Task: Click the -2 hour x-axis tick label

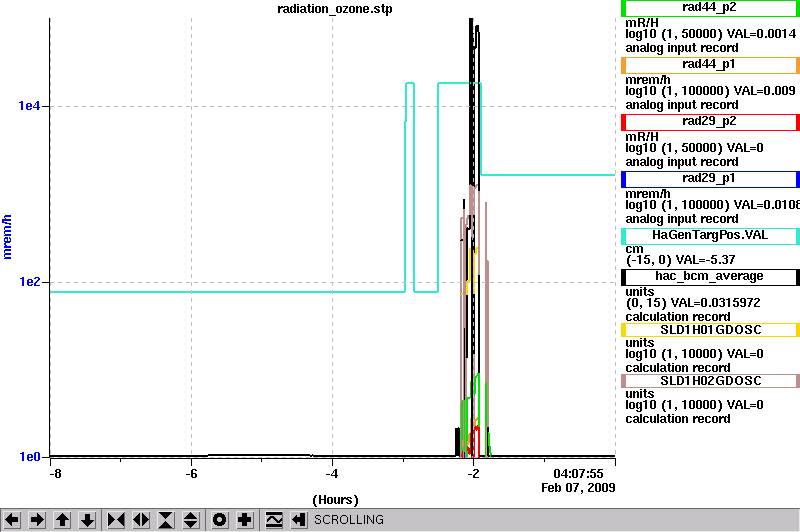Action: pyautogui.click(x=473, y=474)
